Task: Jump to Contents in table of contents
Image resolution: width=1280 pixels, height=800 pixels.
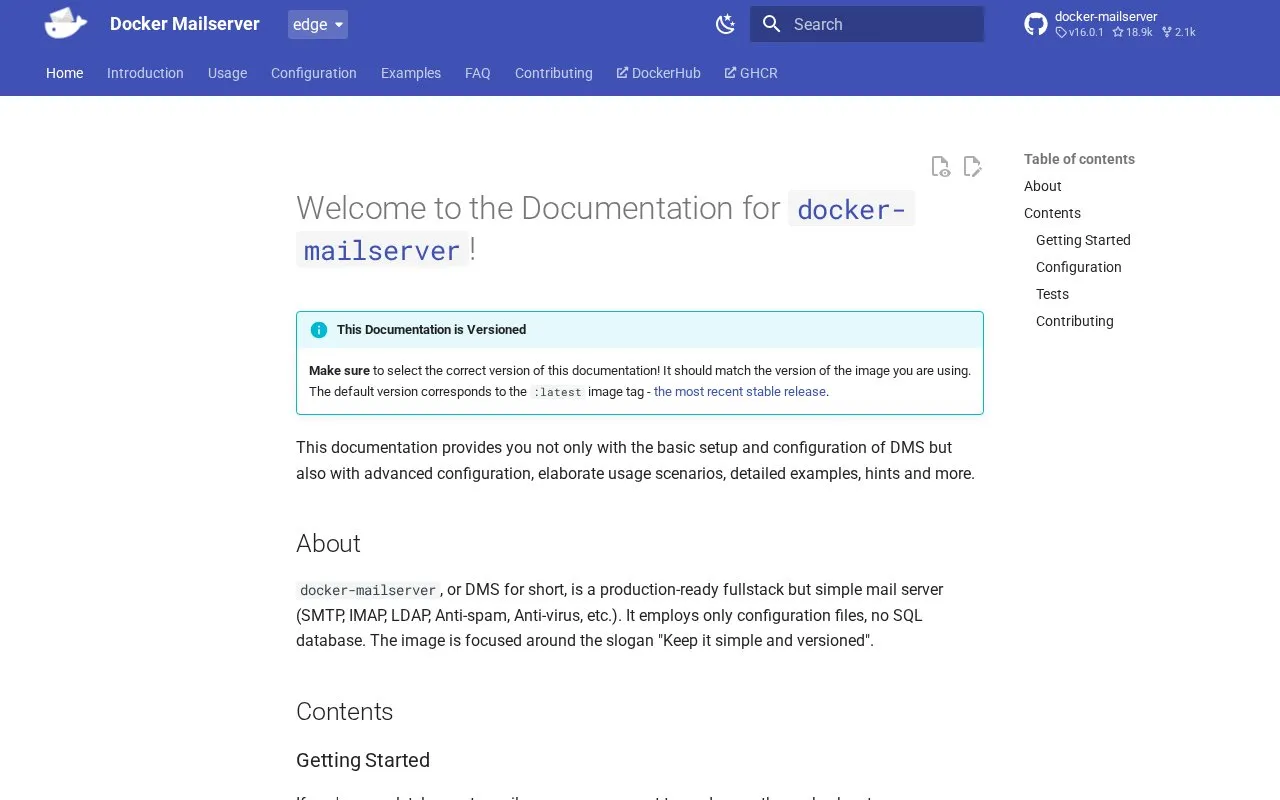Action: pyautogui.click(x=1052, y=213)
